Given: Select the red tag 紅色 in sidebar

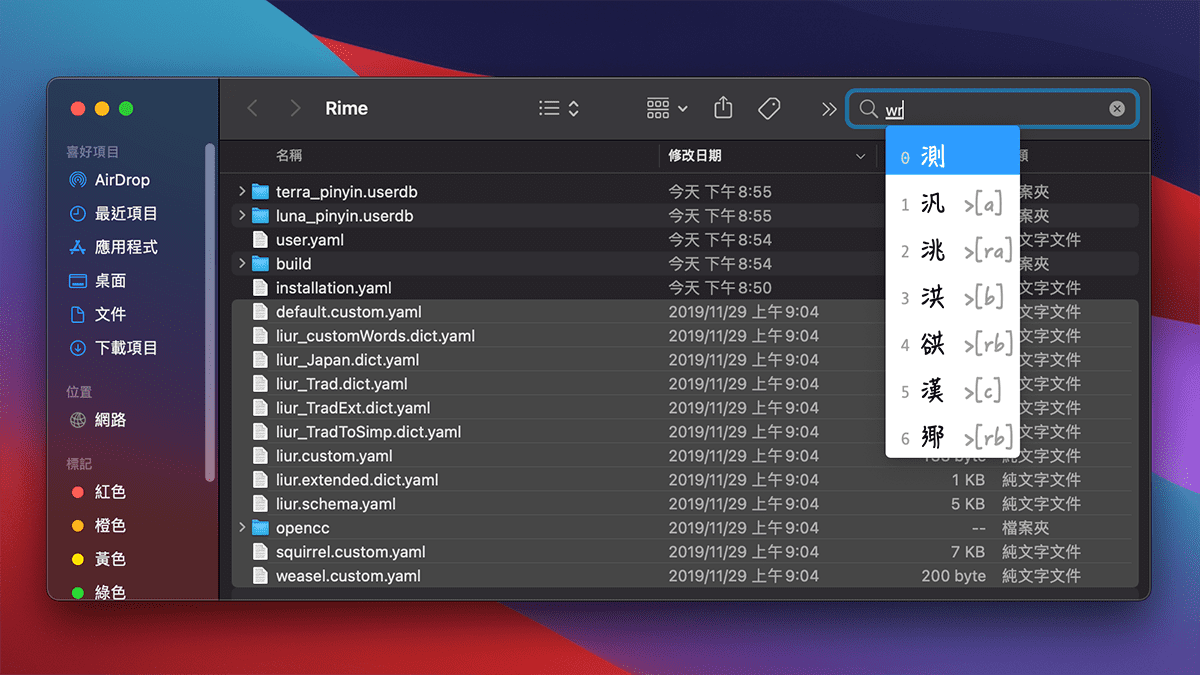Looking at the screenshot, I should point(109,492).
